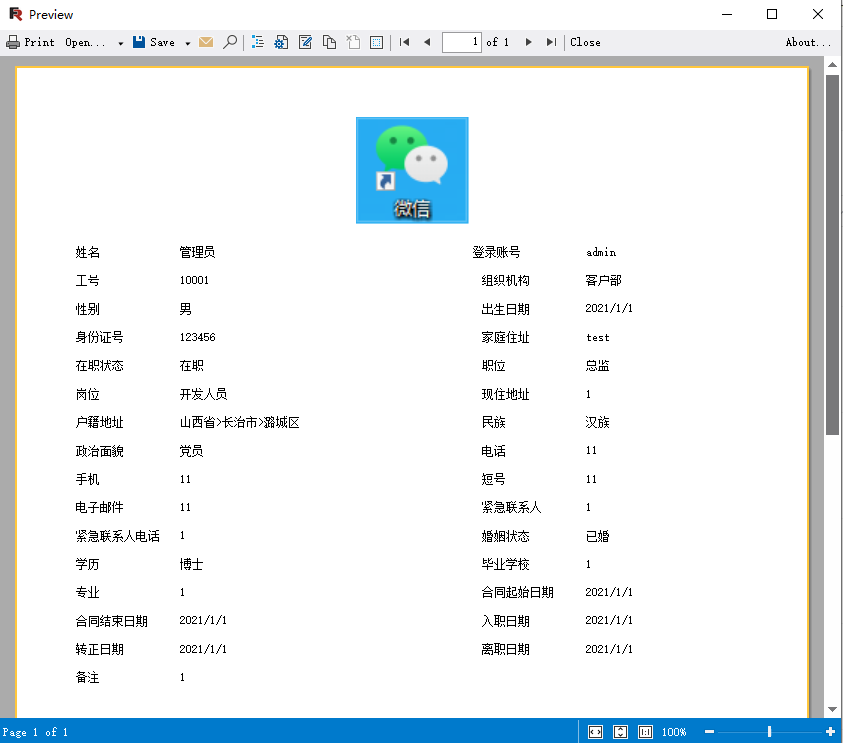Click the '总监' position value
The height and width of the screenshot is (743, 843).
click(x=597, y=366)
